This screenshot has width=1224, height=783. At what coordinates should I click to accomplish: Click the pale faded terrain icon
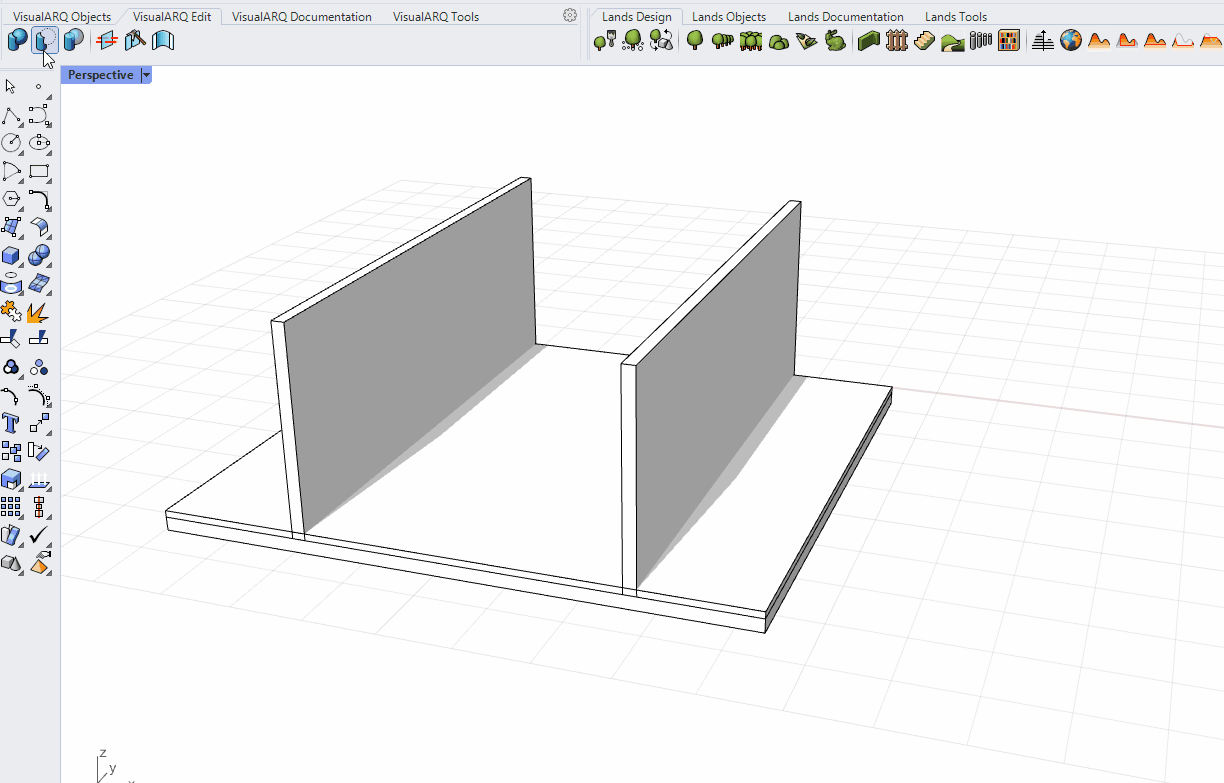pyautogui.click(x=1183, y=40)
